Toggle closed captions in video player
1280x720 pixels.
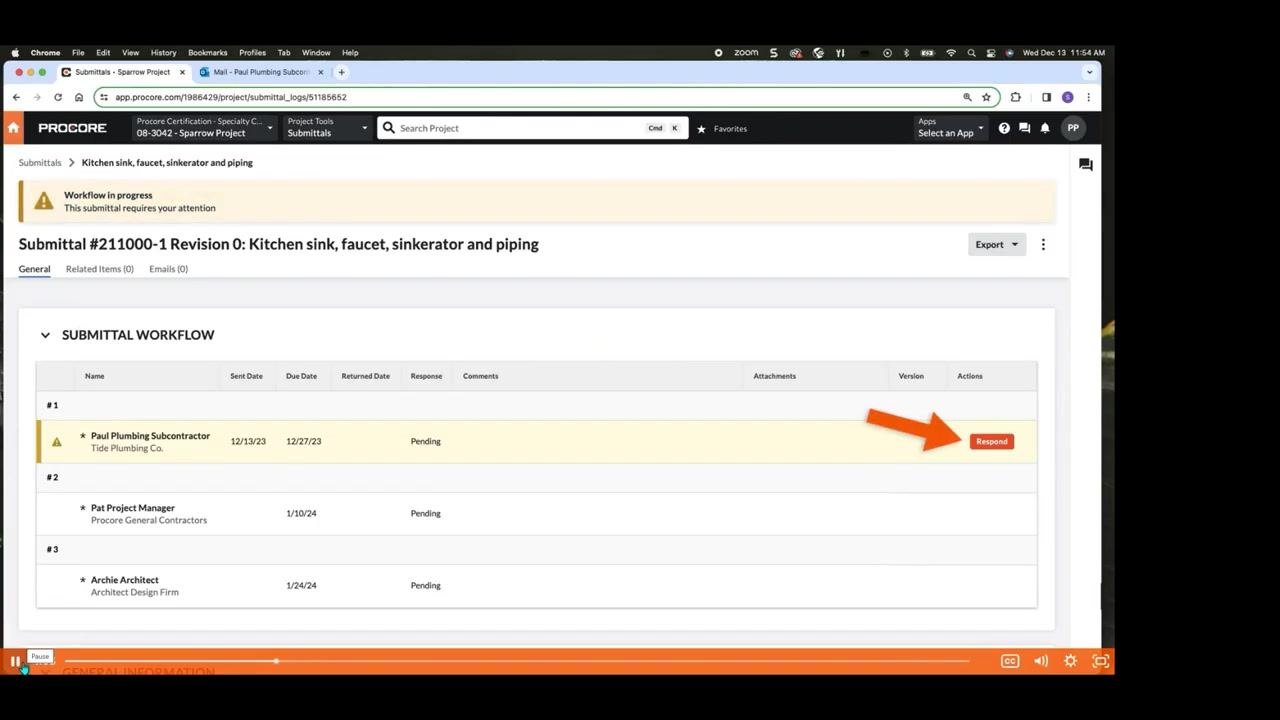(x=1010, y=661)
